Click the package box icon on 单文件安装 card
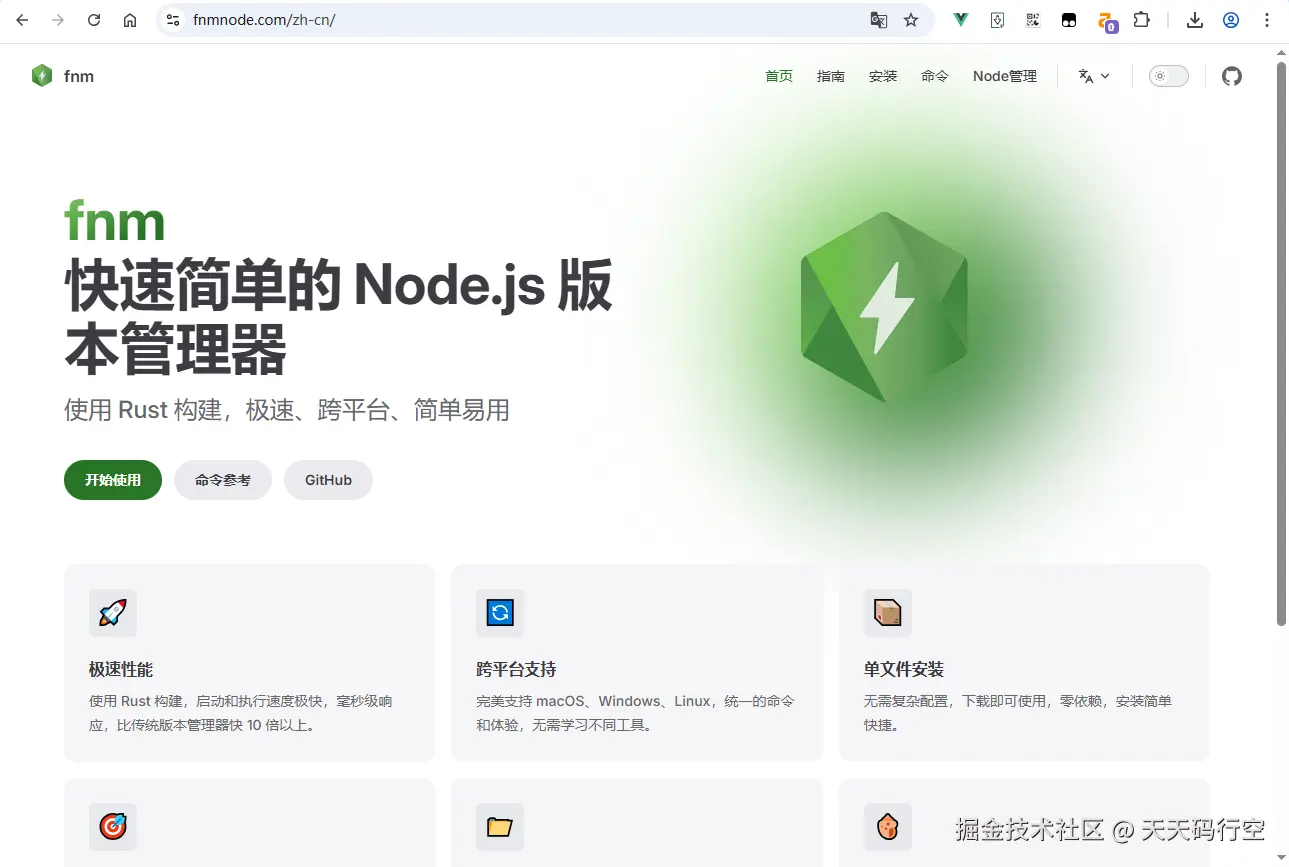 [888, 613]
